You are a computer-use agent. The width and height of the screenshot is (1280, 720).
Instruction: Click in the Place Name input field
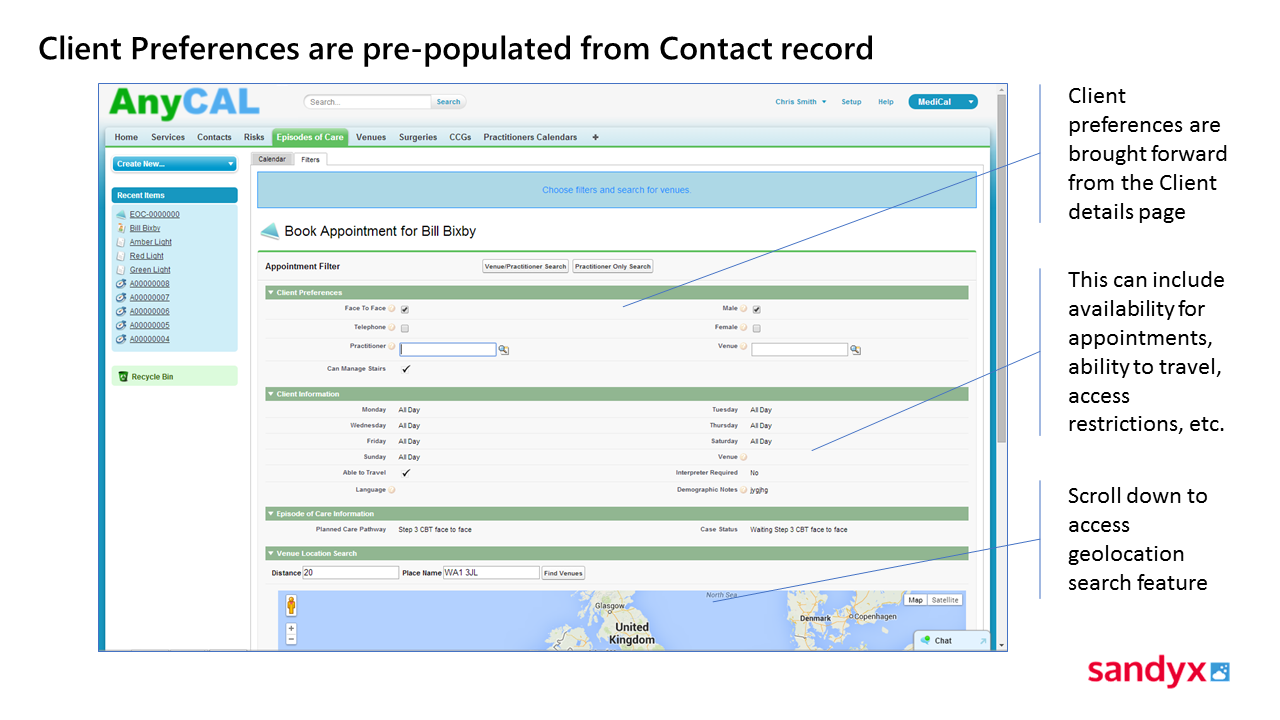tap(491, 573)
